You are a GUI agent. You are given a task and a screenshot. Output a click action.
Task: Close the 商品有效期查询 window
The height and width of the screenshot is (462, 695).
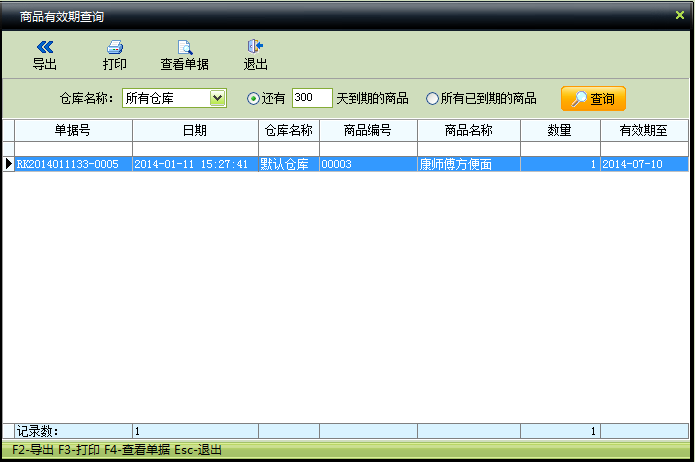[679, 15]
